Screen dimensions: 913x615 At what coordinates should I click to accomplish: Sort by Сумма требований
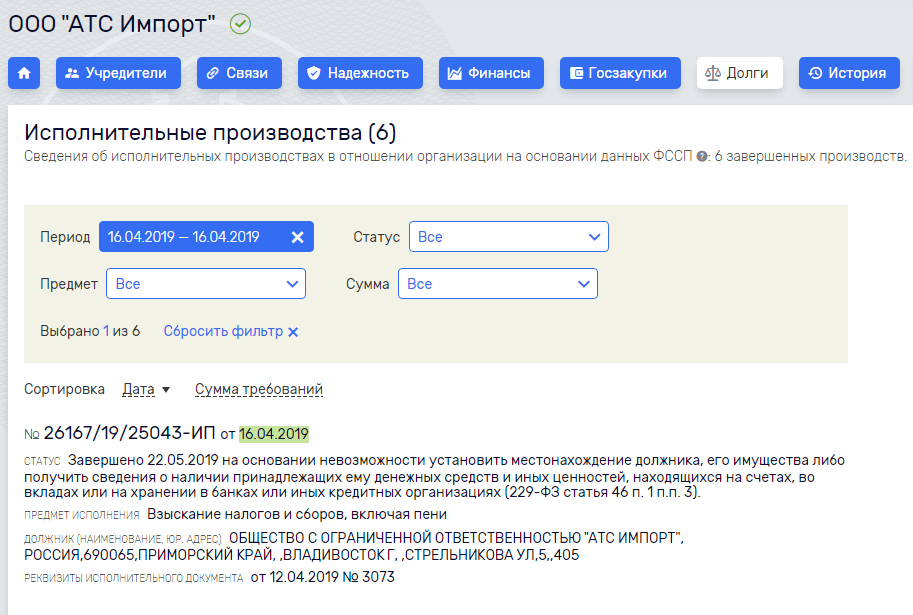(x=259, y=389)
